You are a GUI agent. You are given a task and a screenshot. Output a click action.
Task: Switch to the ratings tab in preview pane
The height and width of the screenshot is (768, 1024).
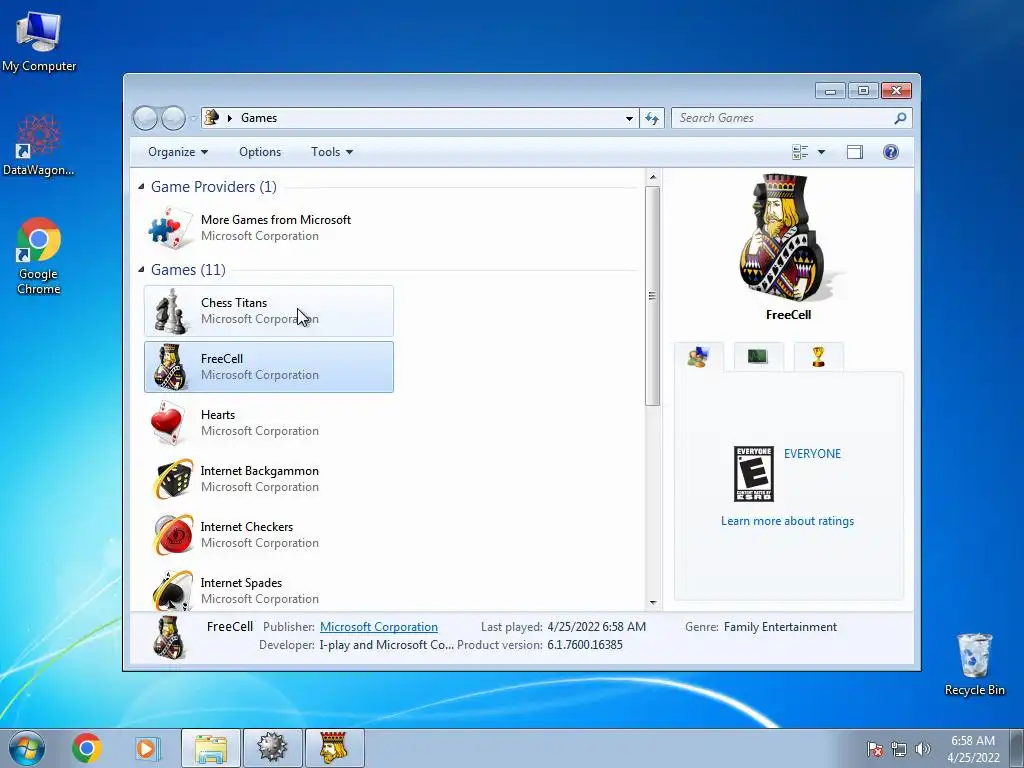698,357
